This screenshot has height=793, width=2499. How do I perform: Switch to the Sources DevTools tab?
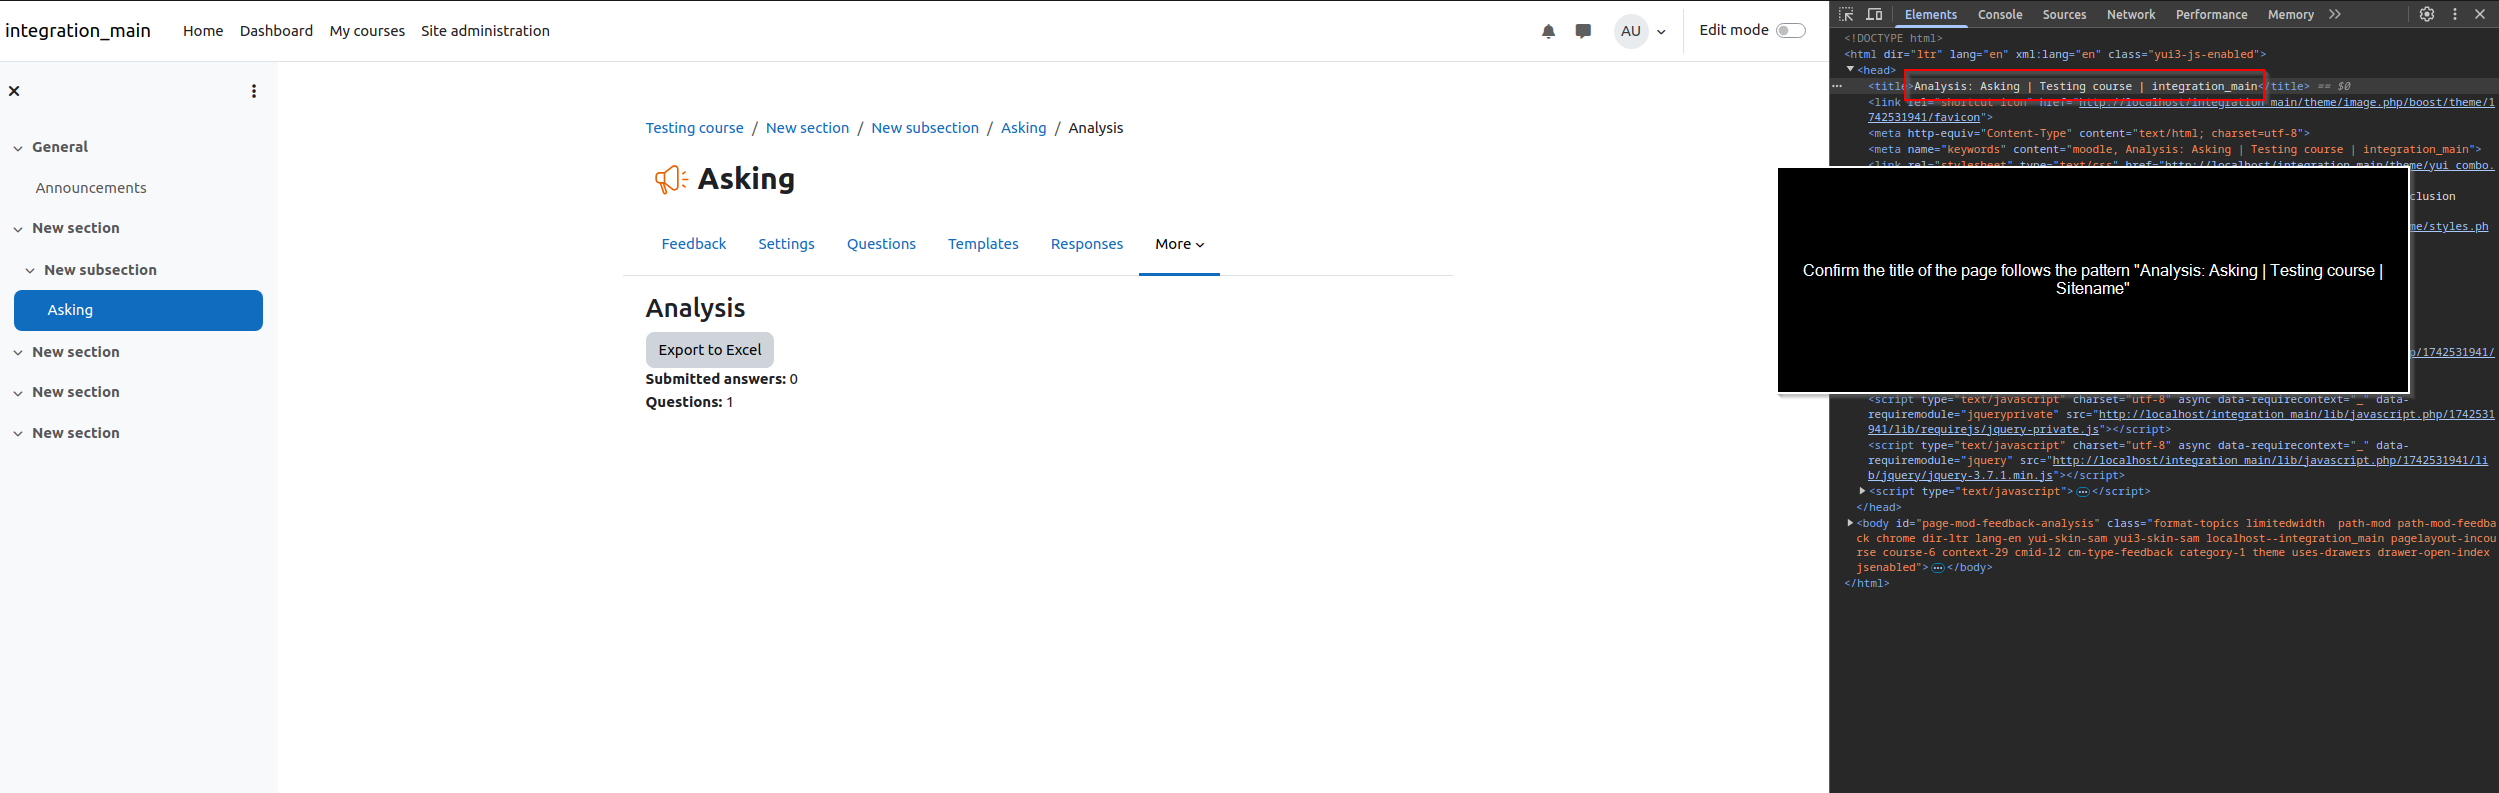click(2064, 14)
